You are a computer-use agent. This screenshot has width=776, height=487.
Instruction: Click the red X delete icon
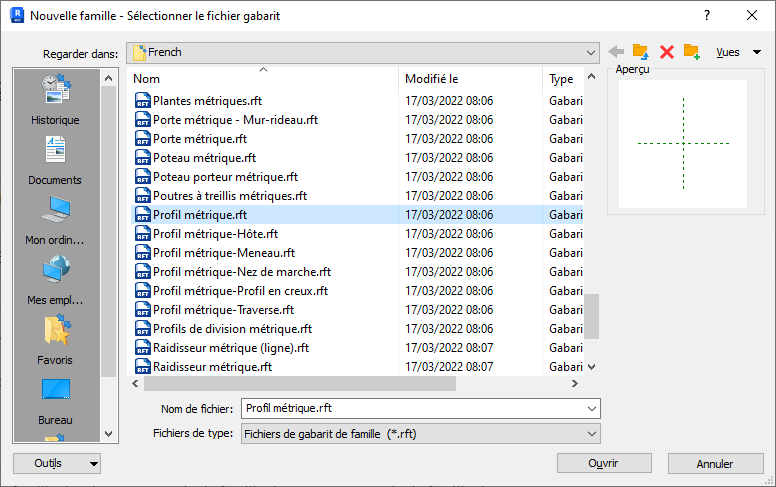point(667,52)
